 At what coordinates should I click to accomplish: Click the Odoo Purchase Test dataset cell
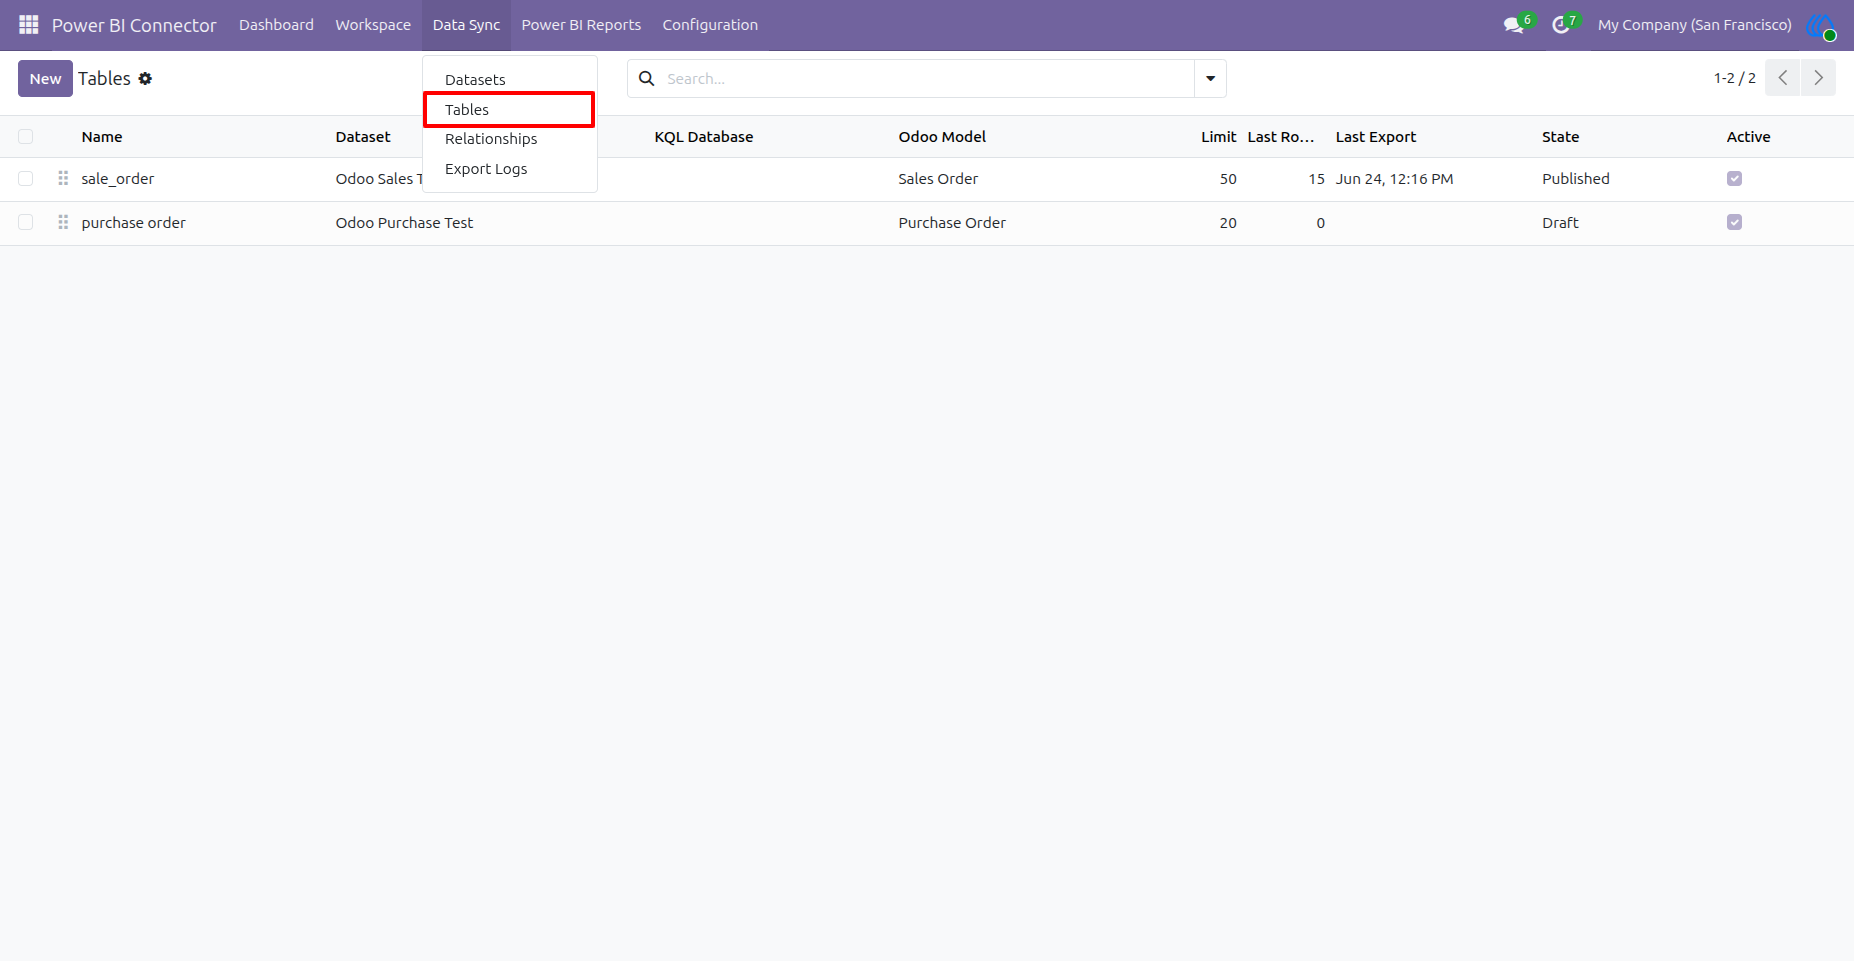click(404, 223)
